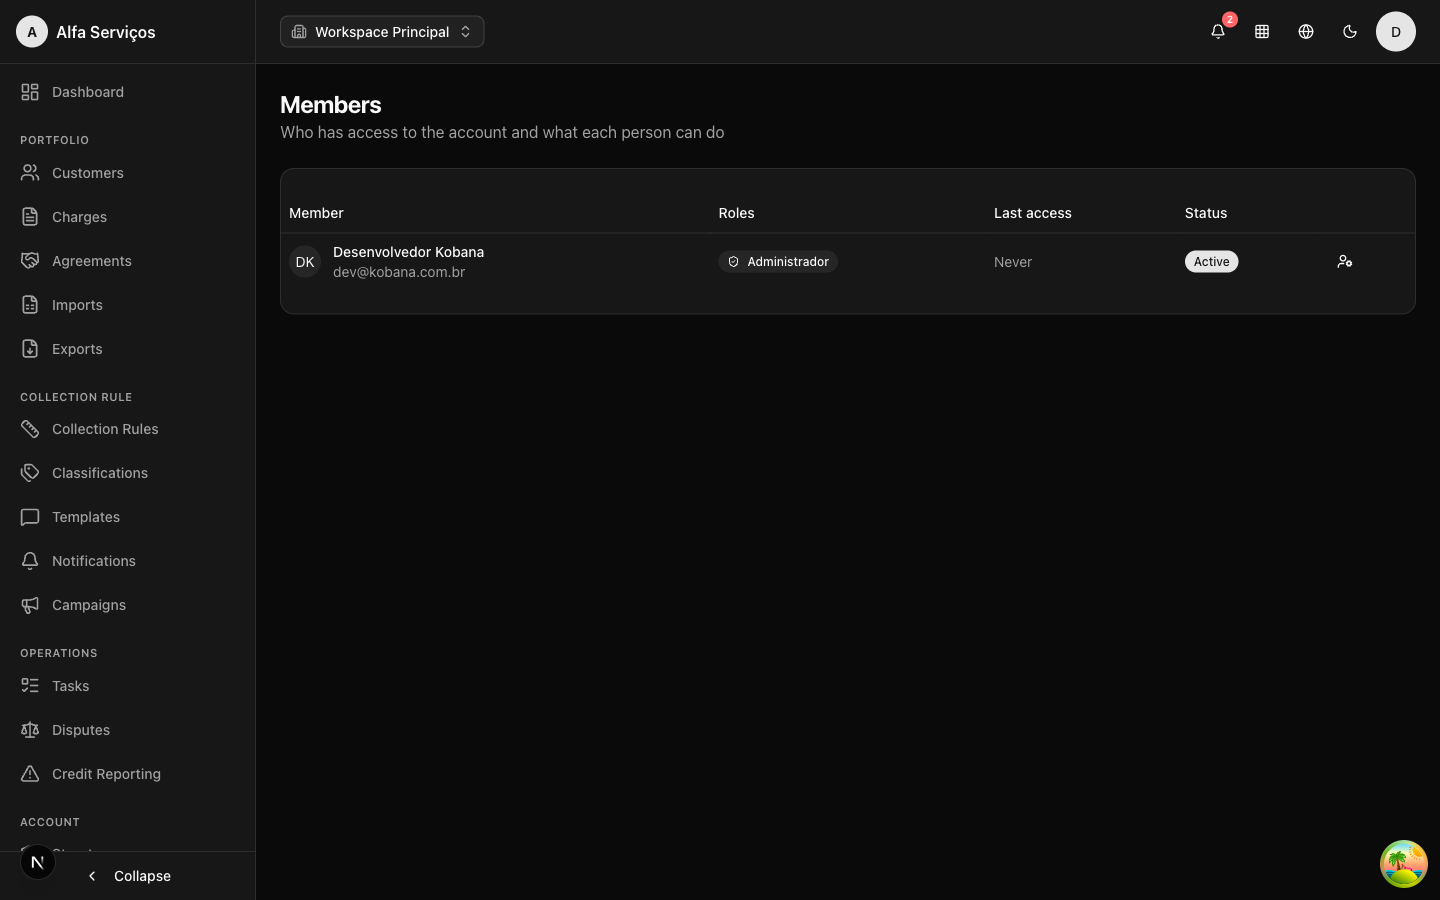This screenshot has height=900, width=1440.
Task: Open Exports page
Action: click(127, 349)
